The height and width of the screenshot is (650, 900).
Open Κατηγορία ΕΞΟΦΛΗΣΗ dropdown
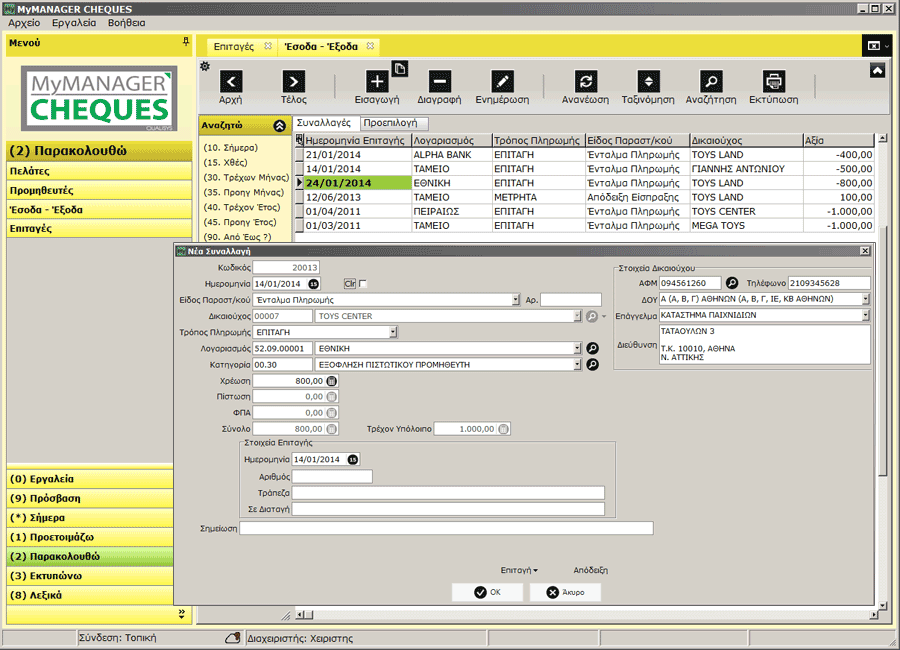tap(577, 364)
